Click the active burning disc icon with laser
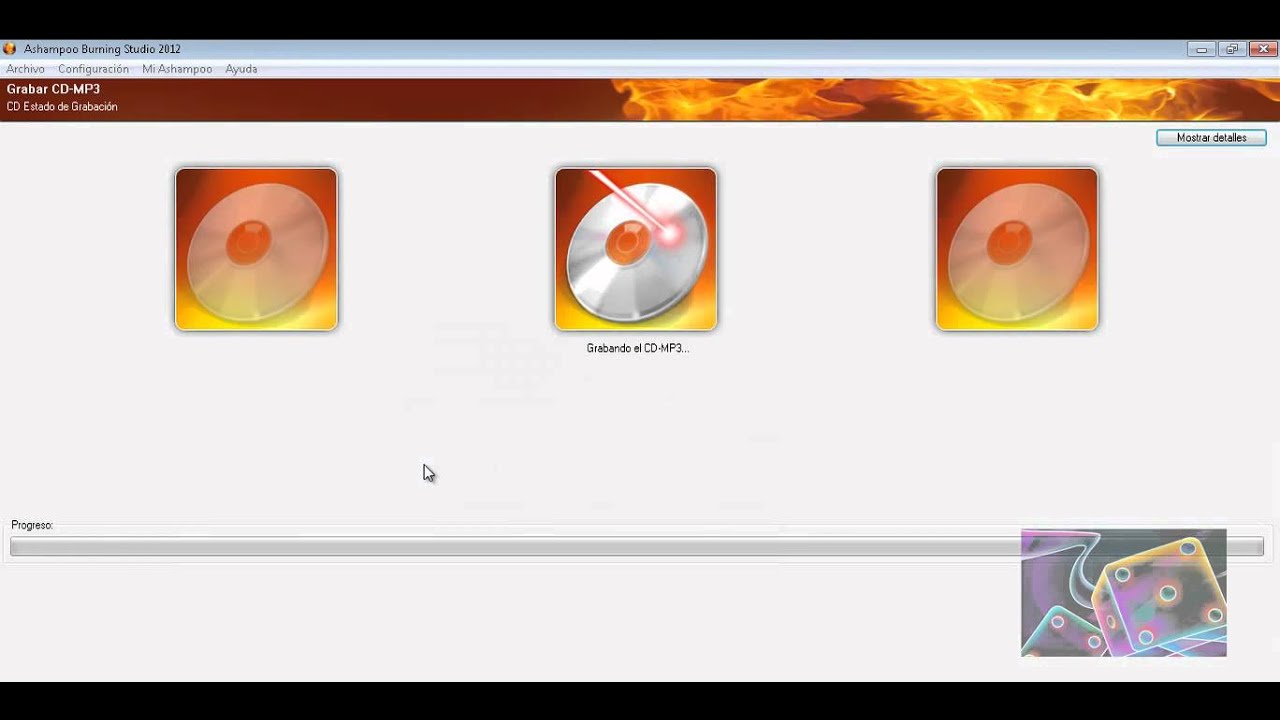 pyautogui.click(x=636, y=249)
